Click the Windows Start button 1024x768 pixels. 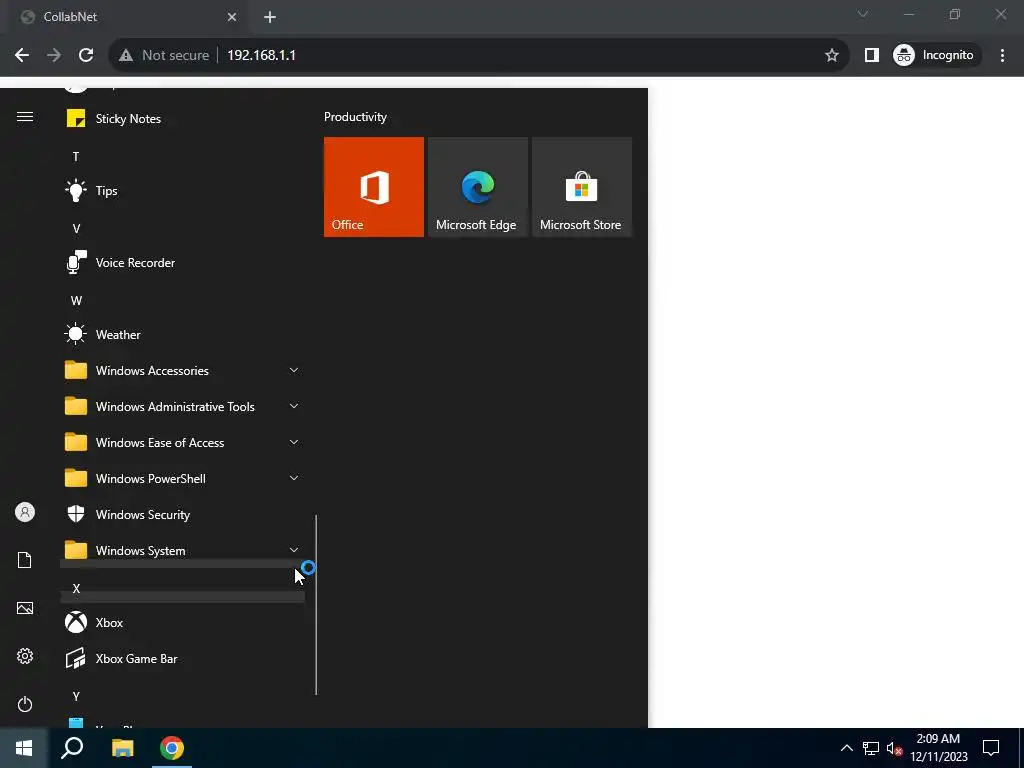[24, 748]
